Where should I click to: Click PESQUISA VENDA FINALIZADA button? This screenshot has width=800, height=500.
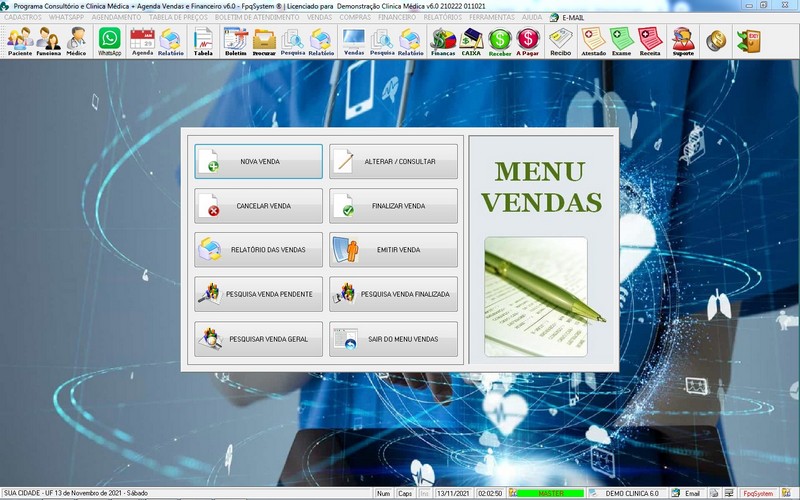pos(393,294)
